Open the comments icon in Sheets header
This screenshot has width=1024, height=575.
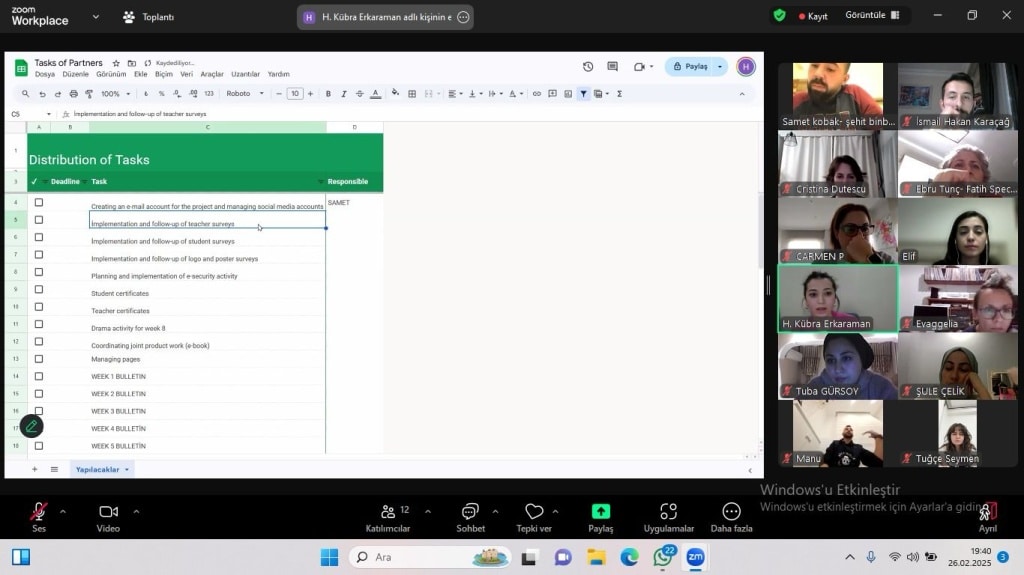click(613, 67)
